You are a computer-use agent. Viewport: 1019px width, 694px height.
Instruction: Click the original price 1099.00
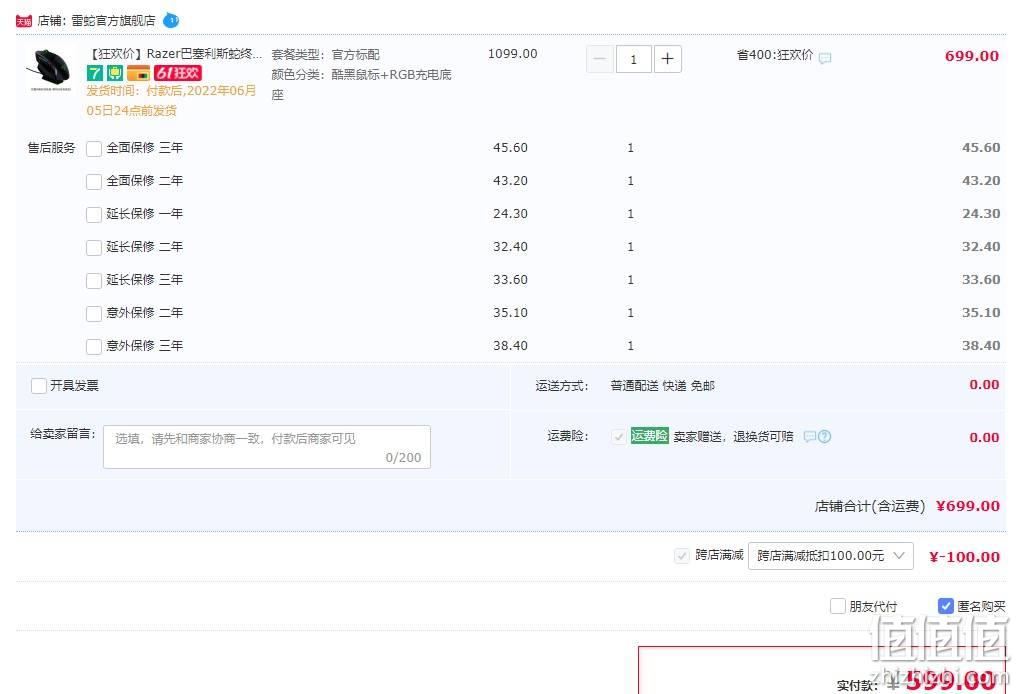[x=513, y=54]
